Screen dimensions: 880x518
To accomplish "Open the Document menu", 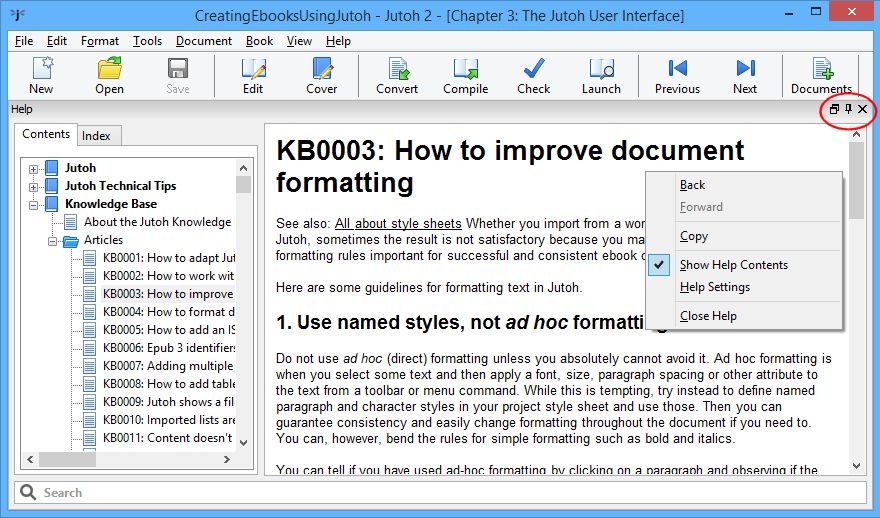I will pyautogui.click(x=204, y=41).
